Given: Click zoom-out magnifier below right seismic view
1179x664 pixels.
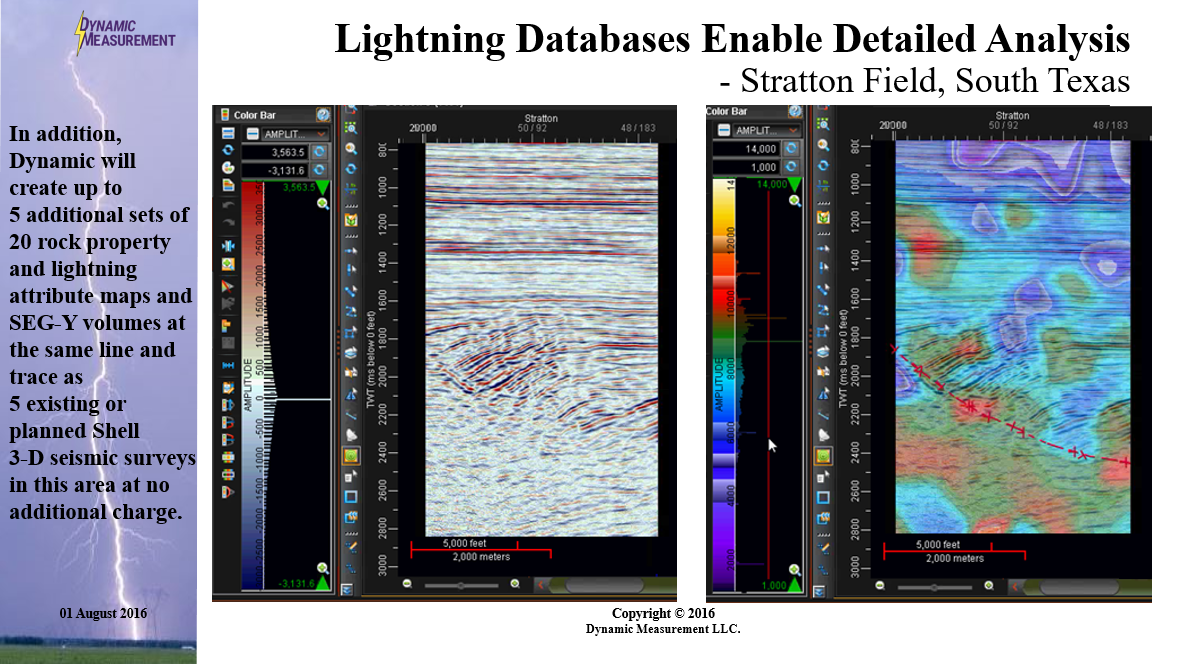Looking at the screenshot, I should coord(880,585).
